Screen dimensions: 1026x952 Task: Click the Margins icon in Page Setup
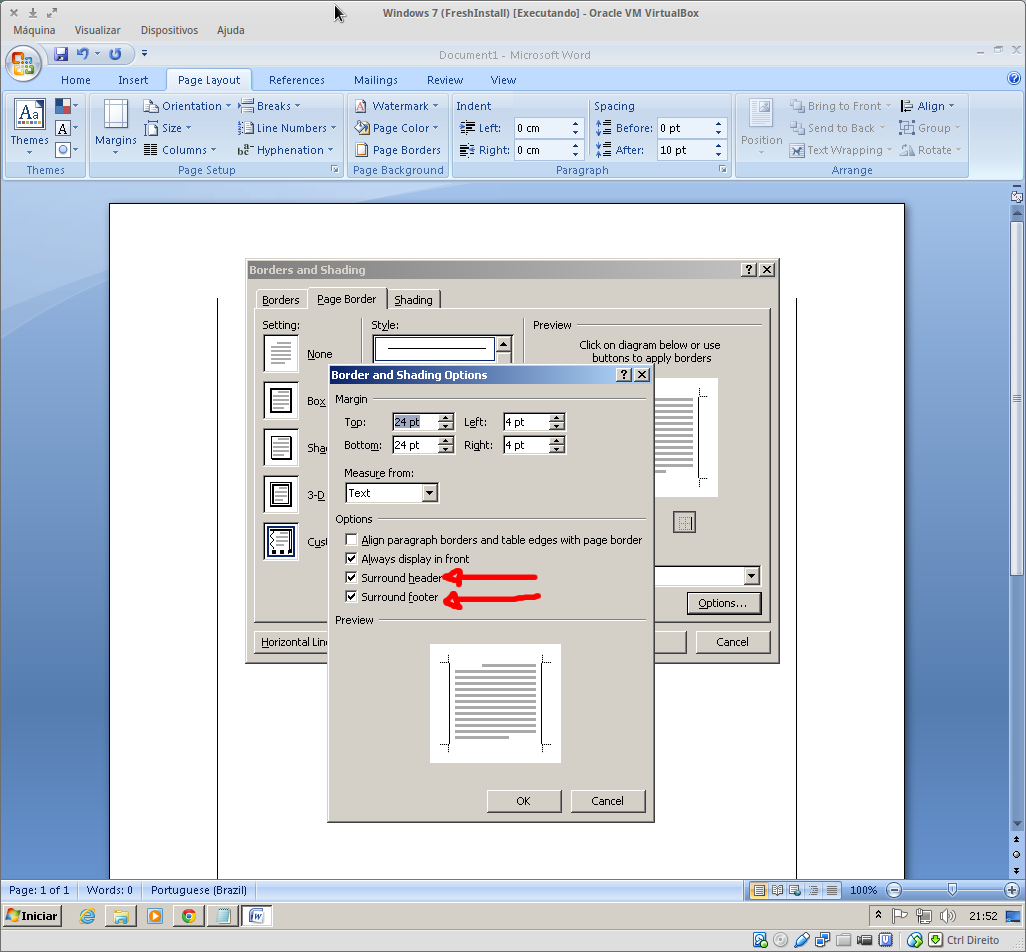(115, 122)
